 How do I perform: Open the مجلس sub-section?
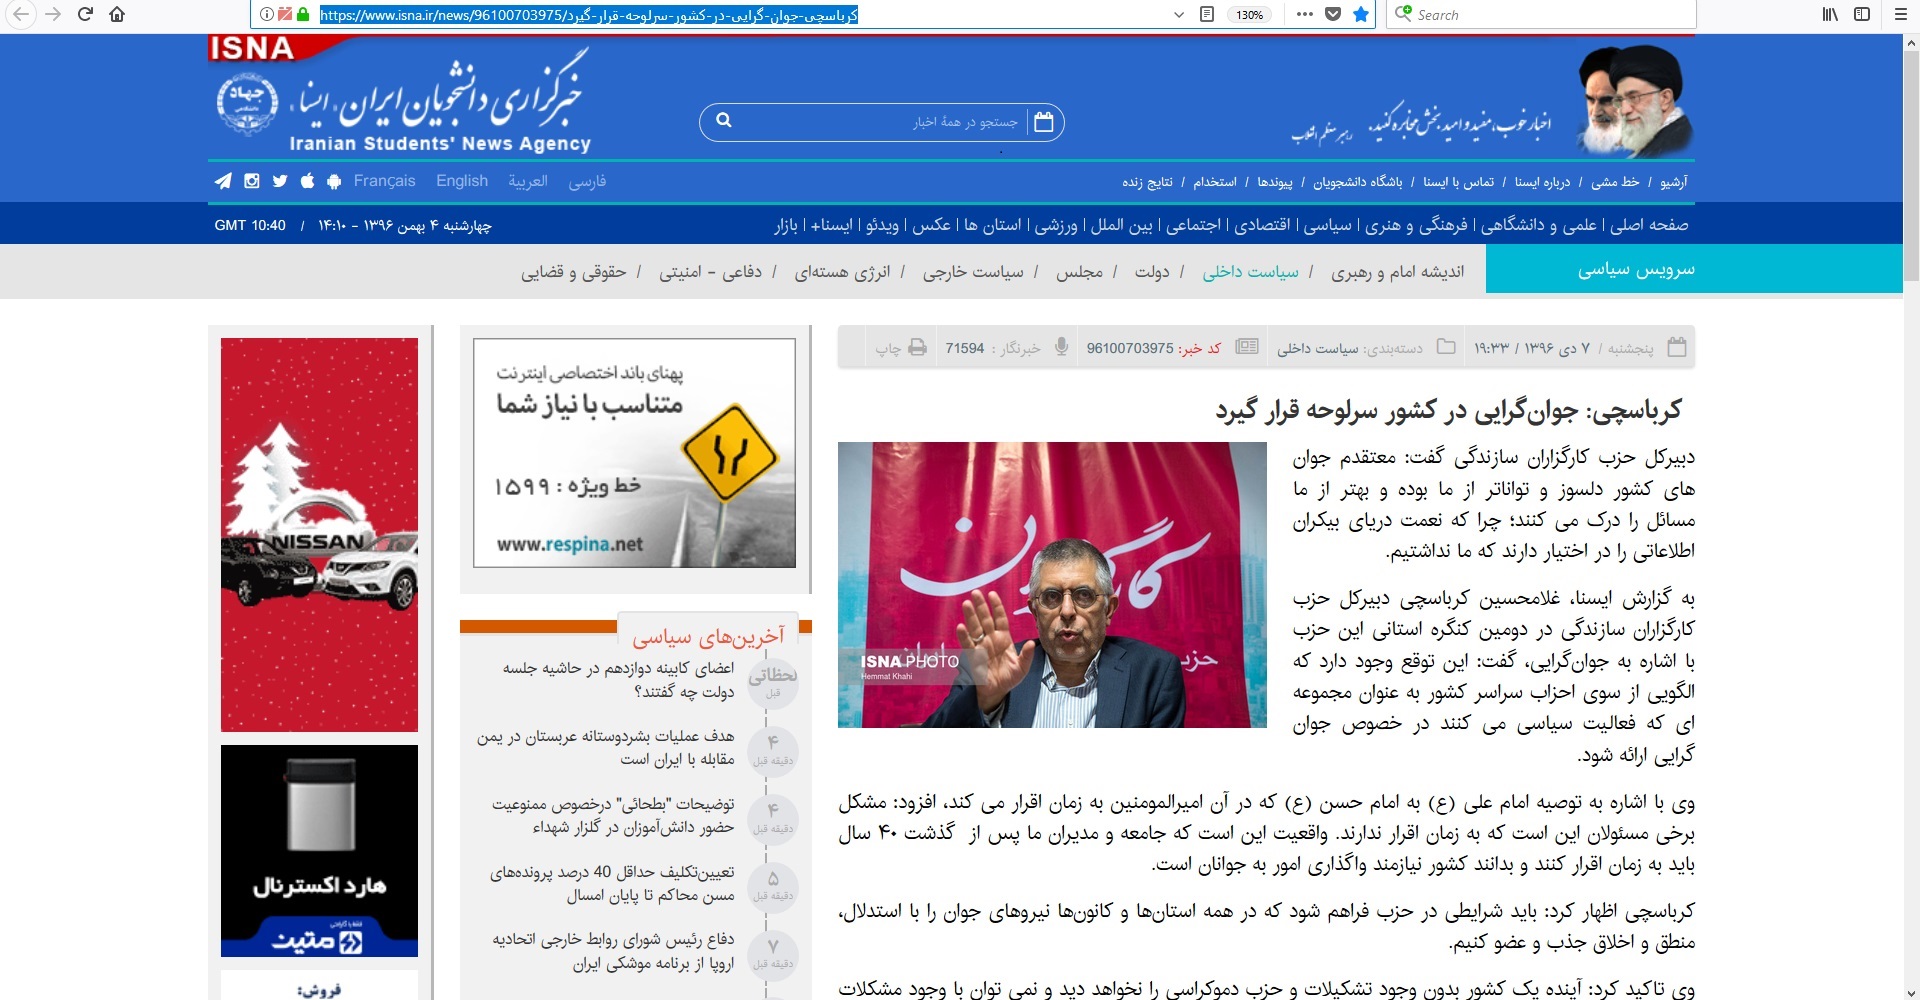click(x=1079, y=271)
